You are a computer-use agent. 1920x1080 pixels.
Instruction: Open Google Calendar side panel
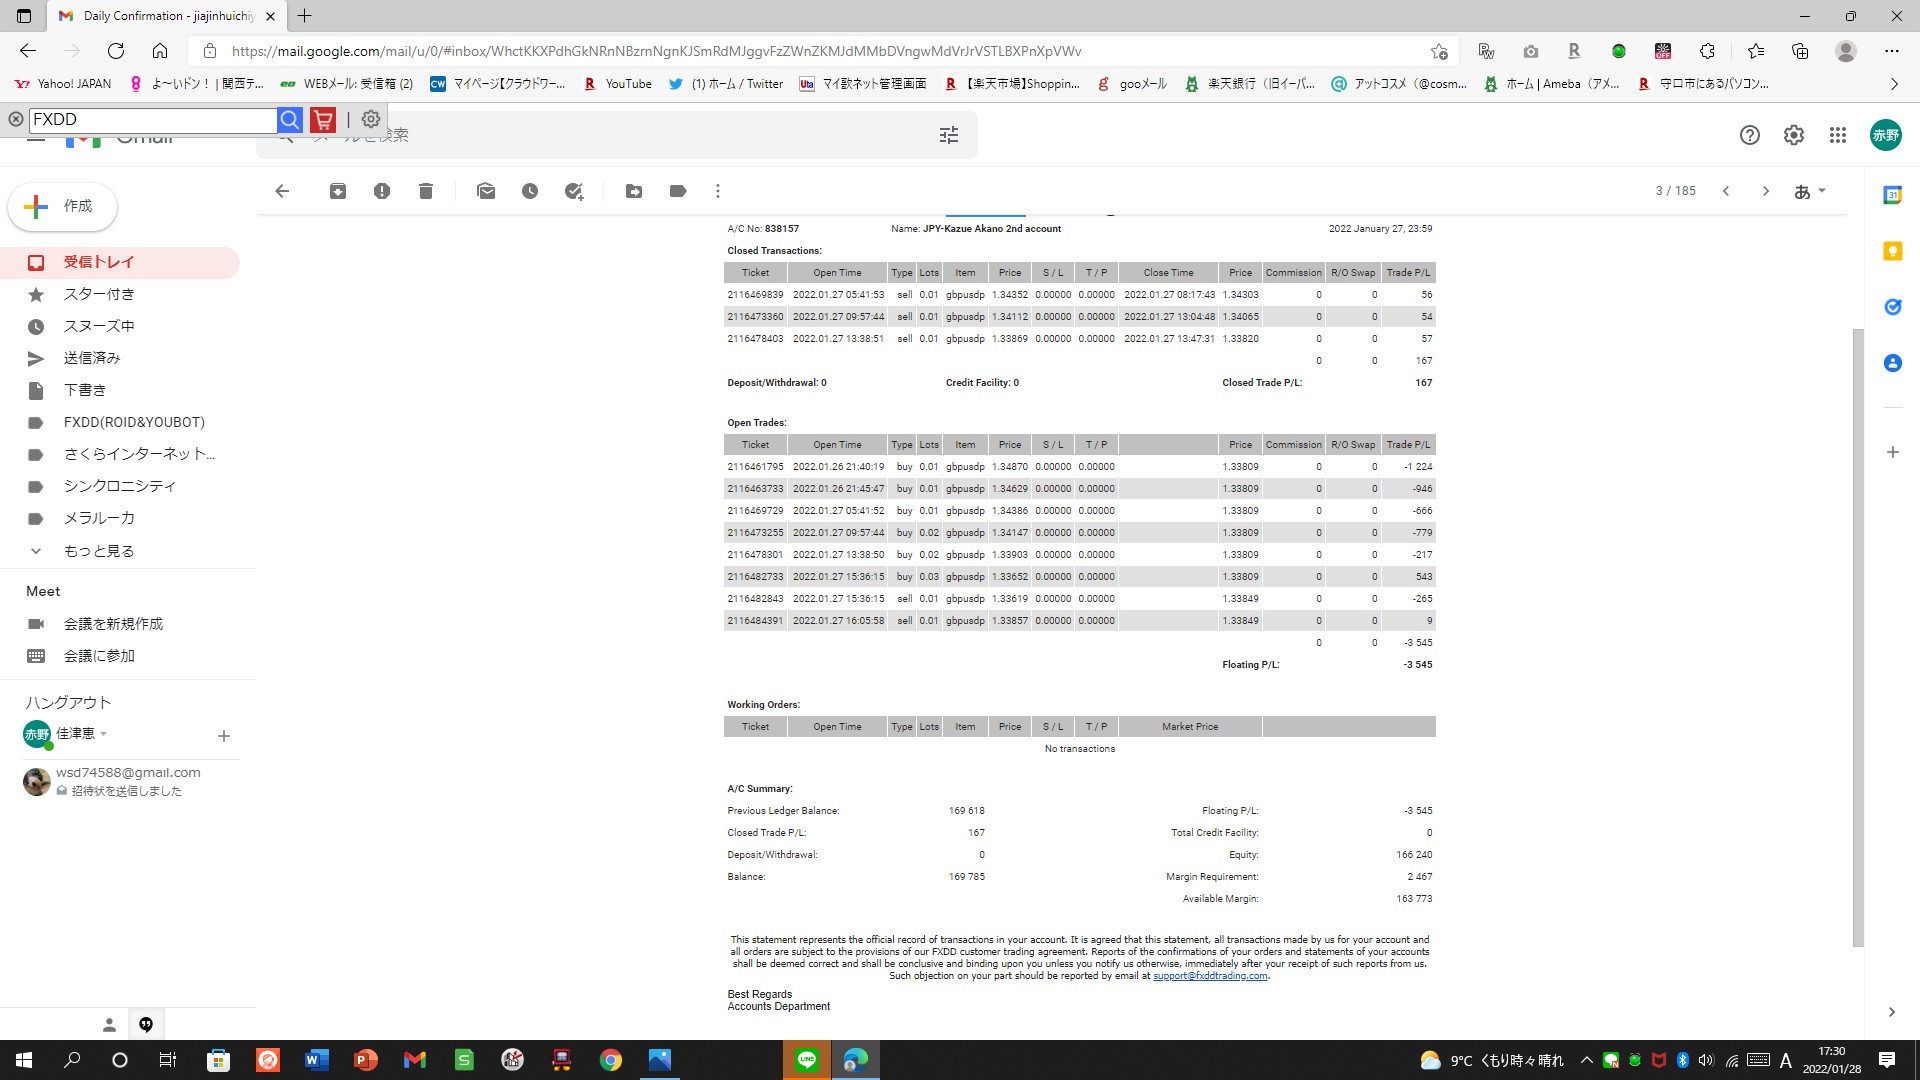click(1892, 195)
